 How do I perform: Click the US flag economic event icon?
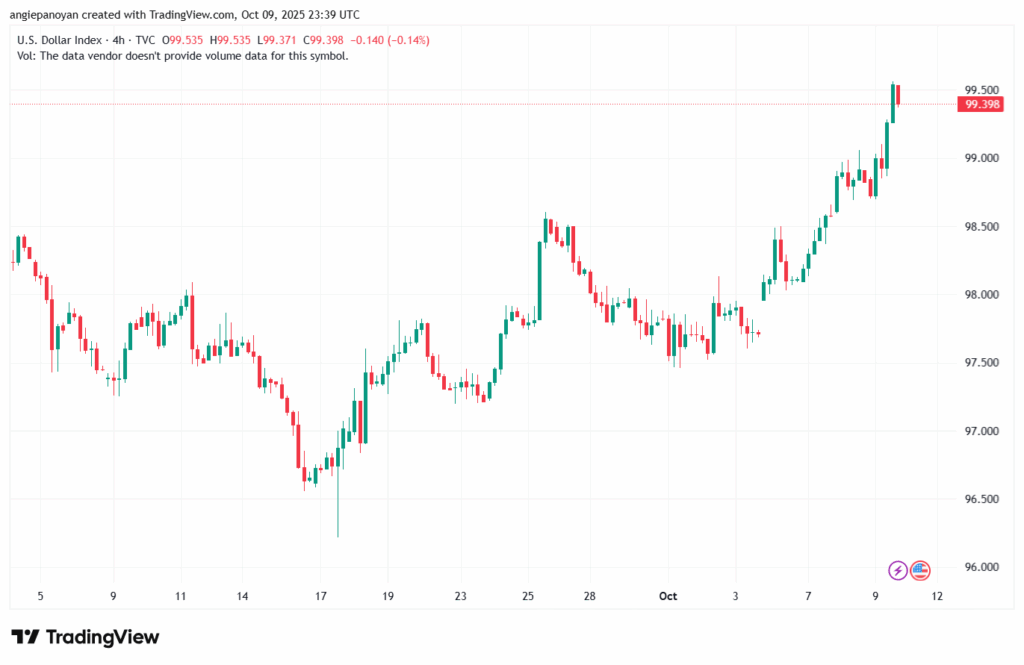920,570
